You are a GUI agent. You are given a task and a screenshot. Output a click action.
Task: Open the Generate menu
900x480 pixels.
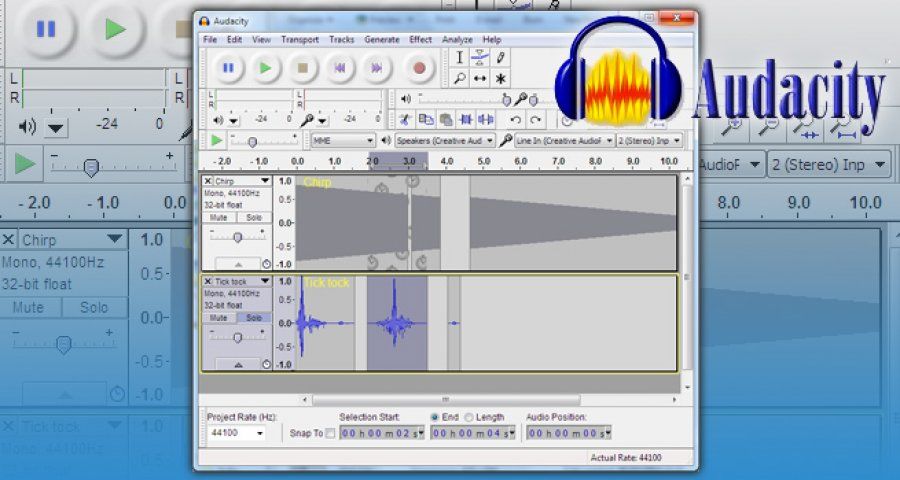[381, 39]
